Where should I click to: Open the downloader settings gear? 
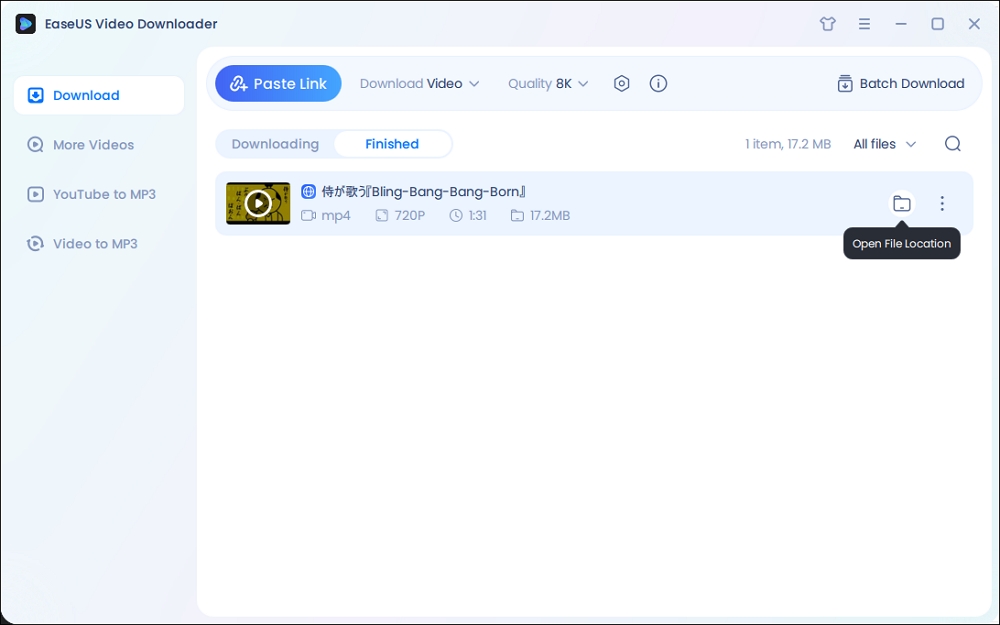621,83
